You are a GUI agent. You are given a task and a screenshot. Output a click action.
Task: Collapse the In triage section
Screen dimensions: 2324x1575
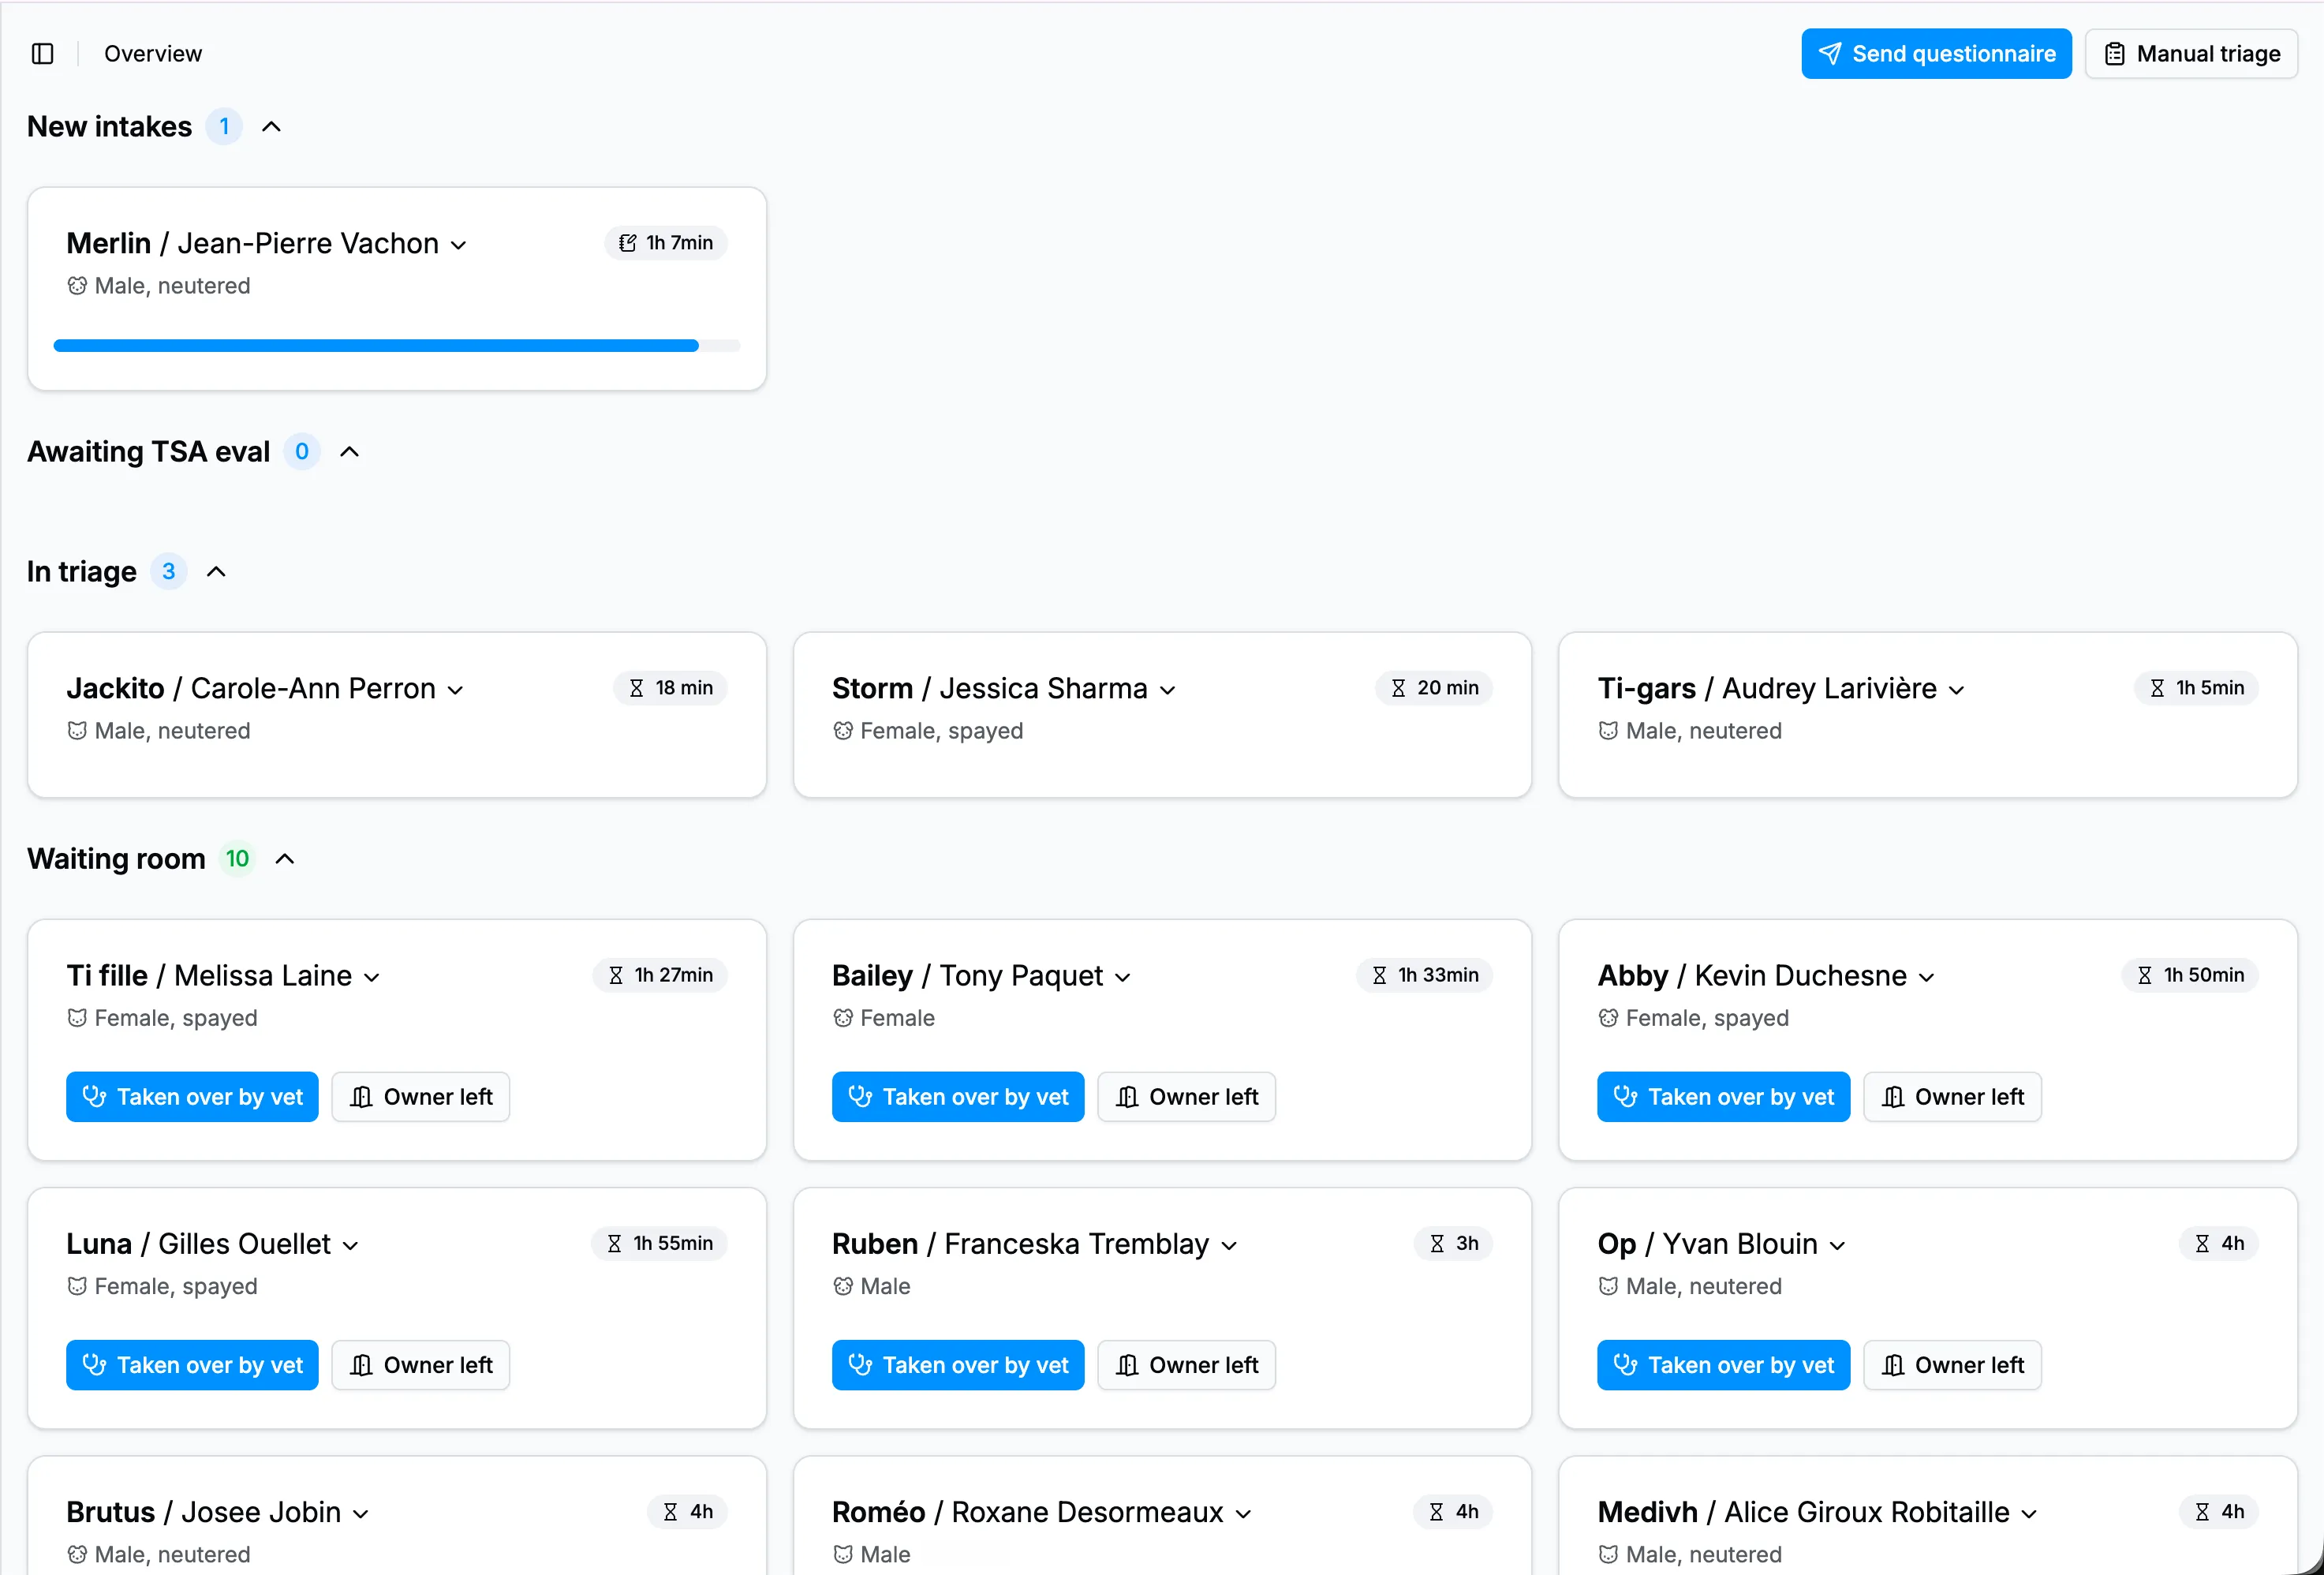pos(216,572)
